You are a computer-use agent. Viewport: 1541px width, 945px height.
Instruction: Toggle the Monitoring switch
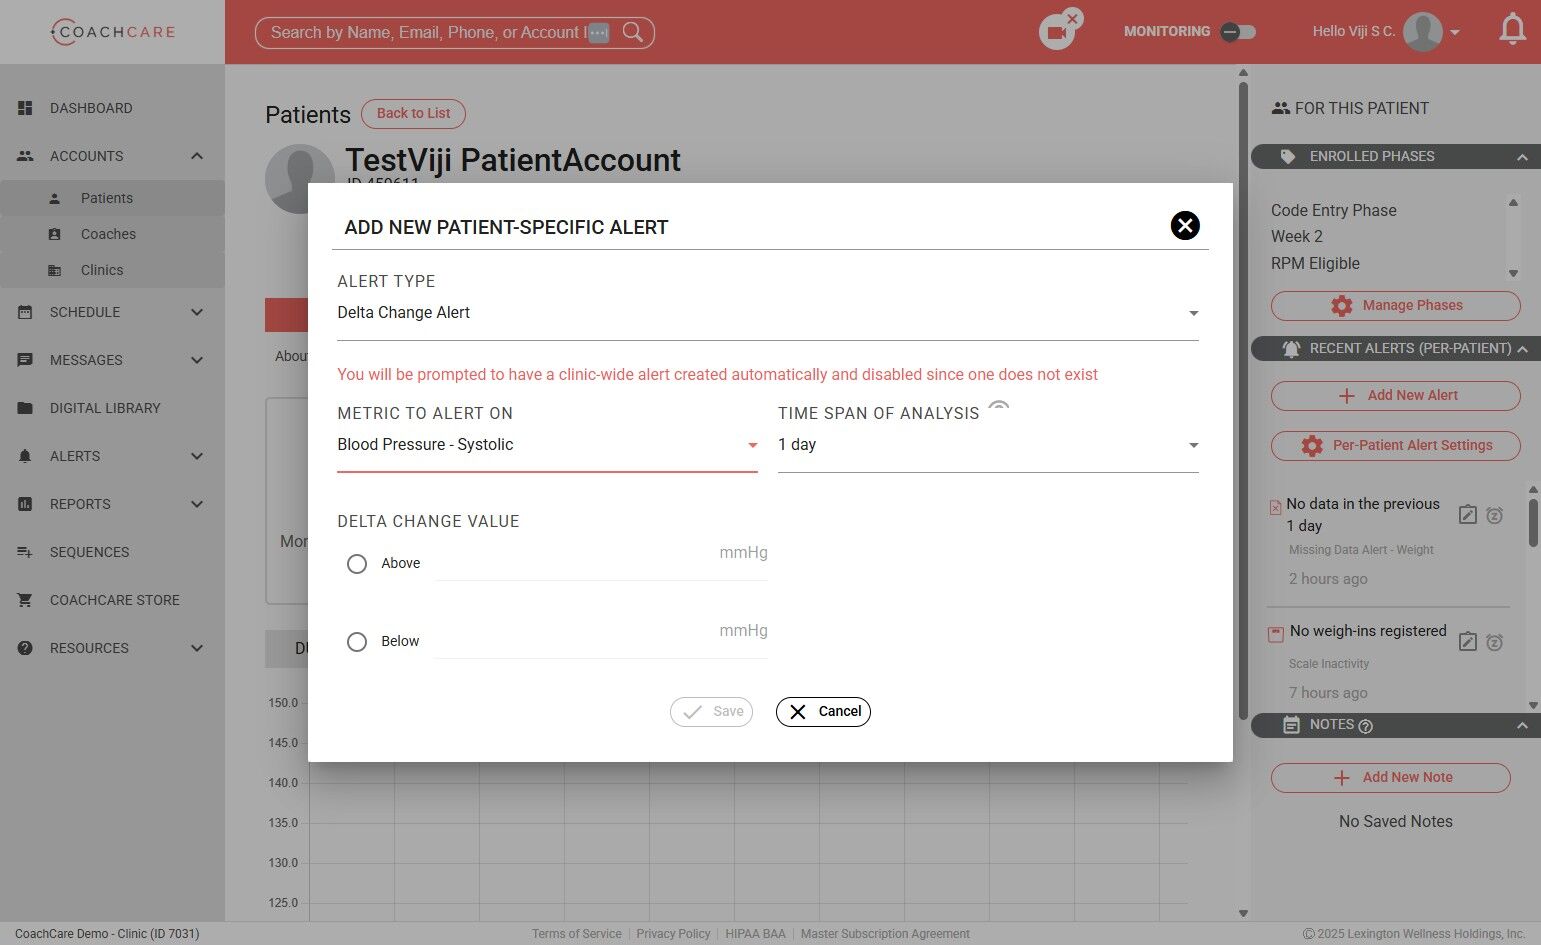tap(1238, 32)
